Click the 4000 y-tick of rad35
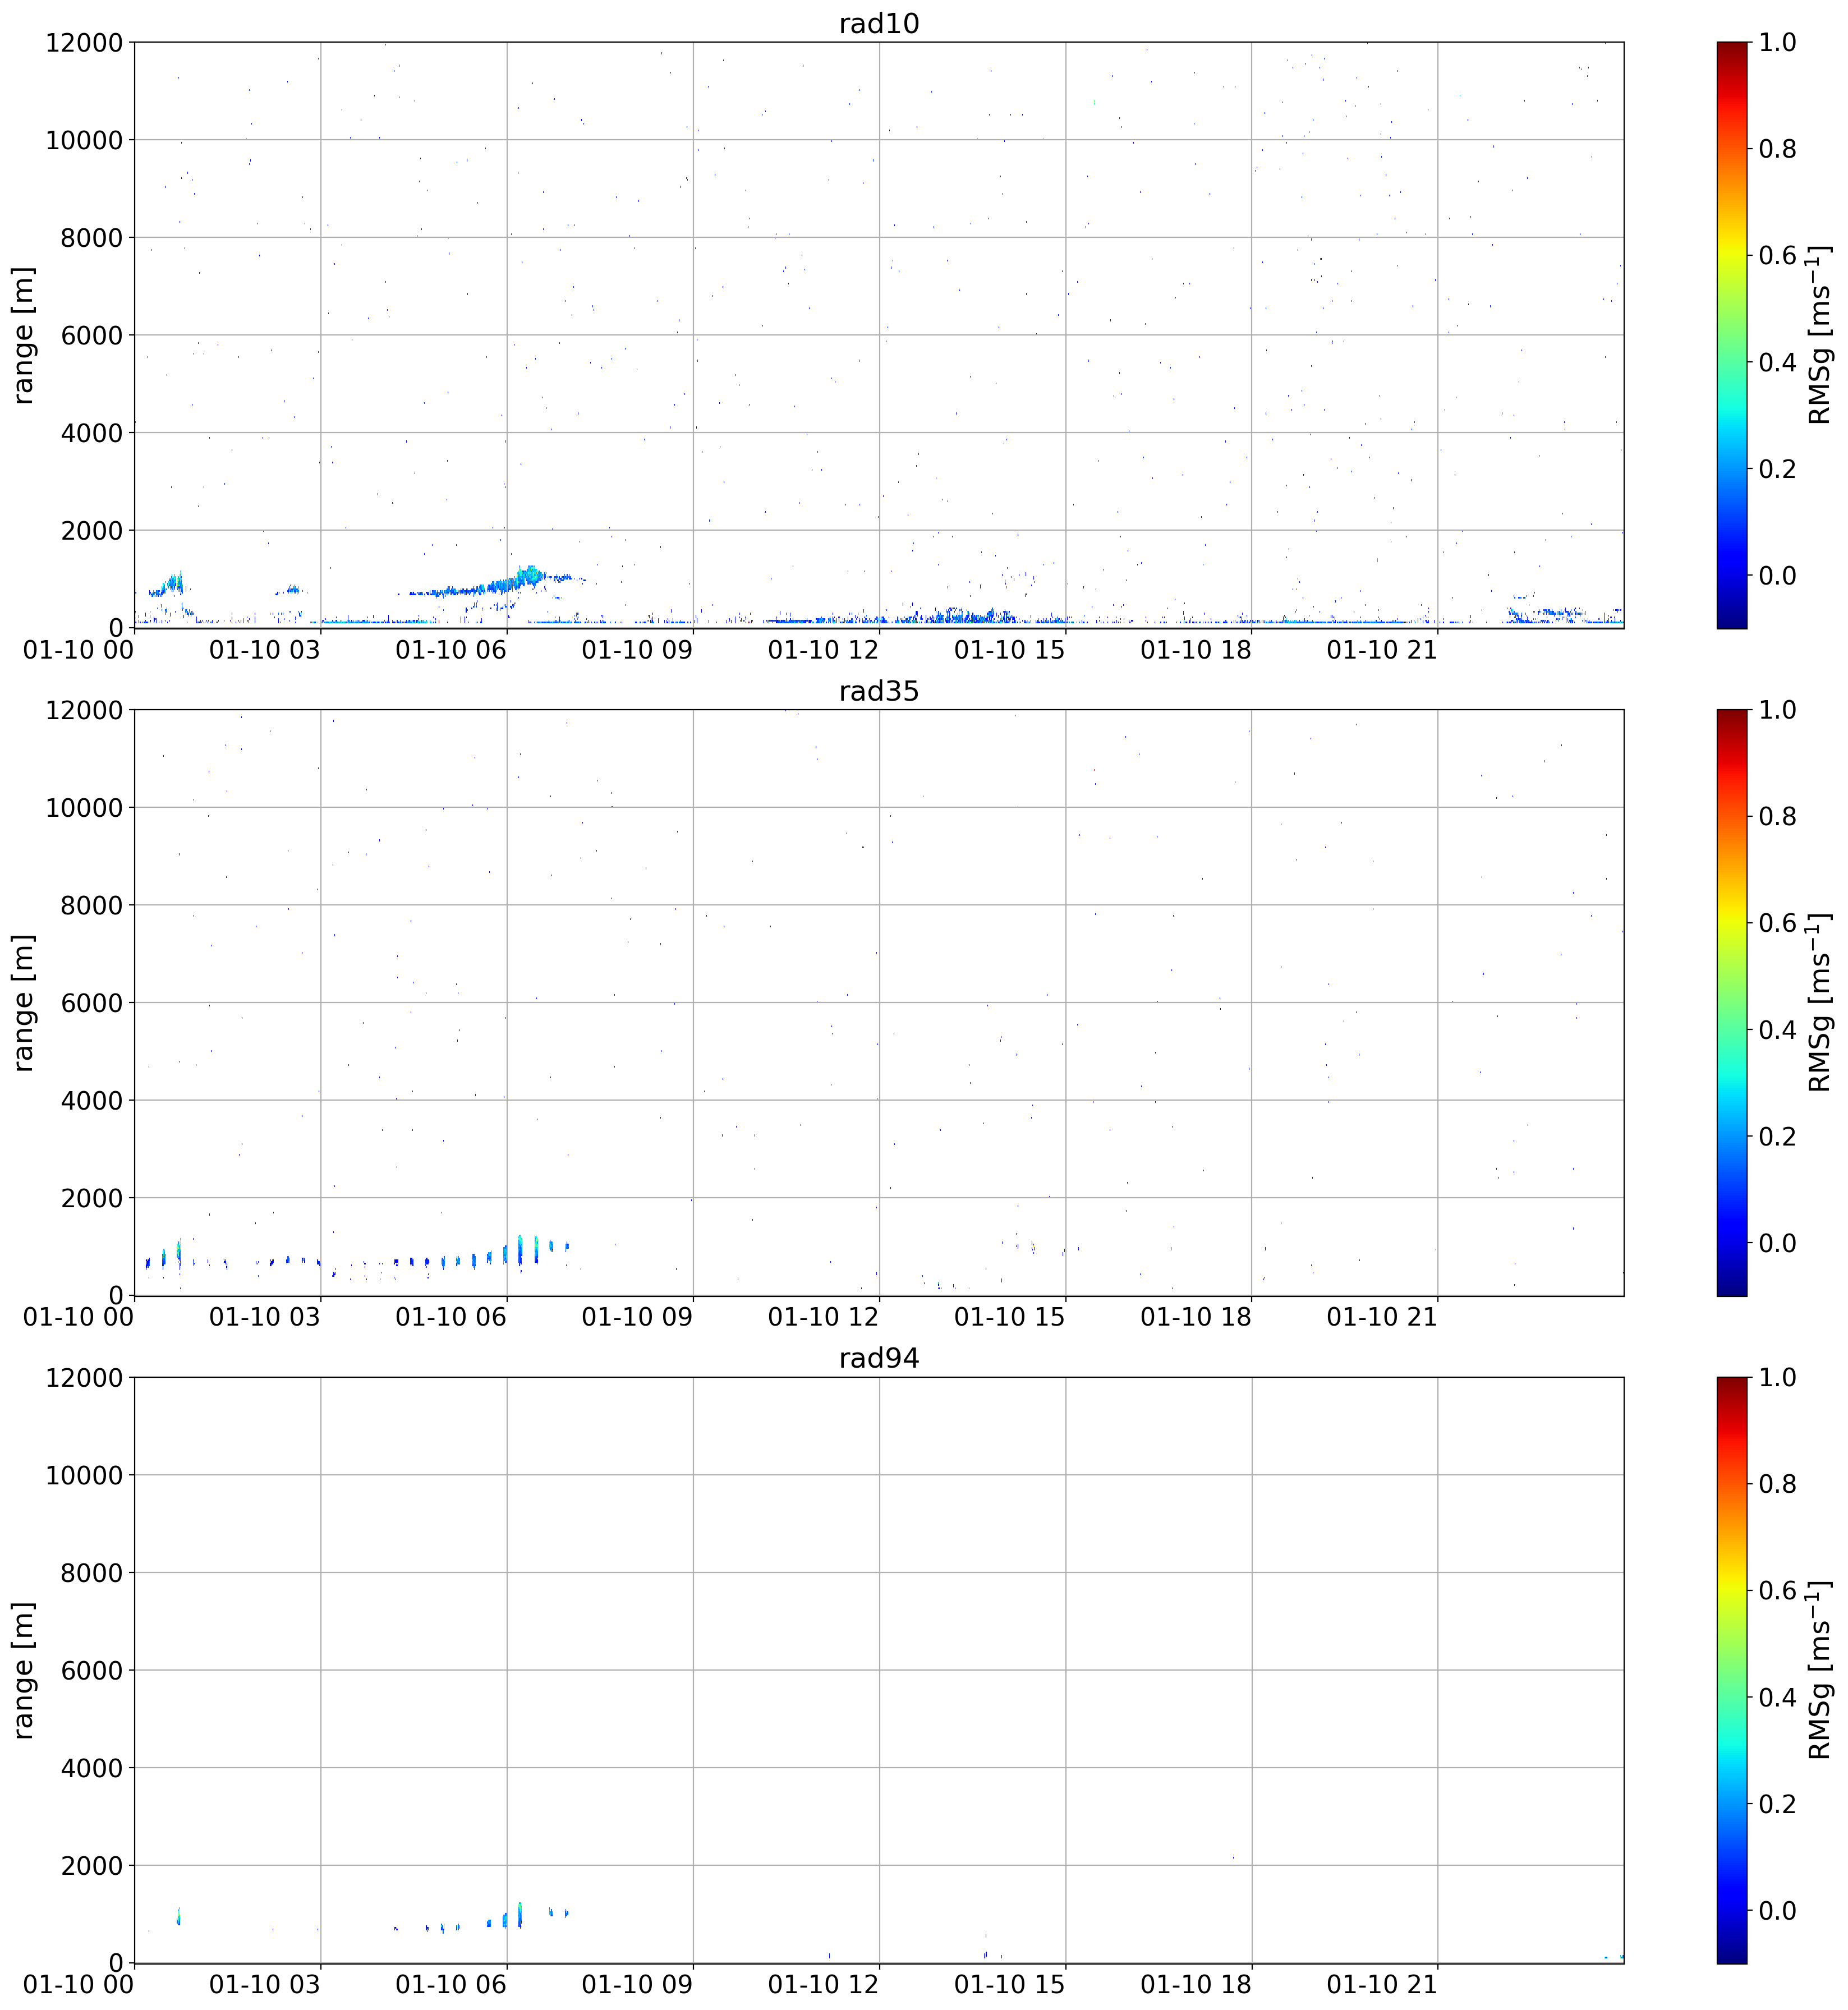The image size is (1848, 2010). click(x=91, y=1100)
